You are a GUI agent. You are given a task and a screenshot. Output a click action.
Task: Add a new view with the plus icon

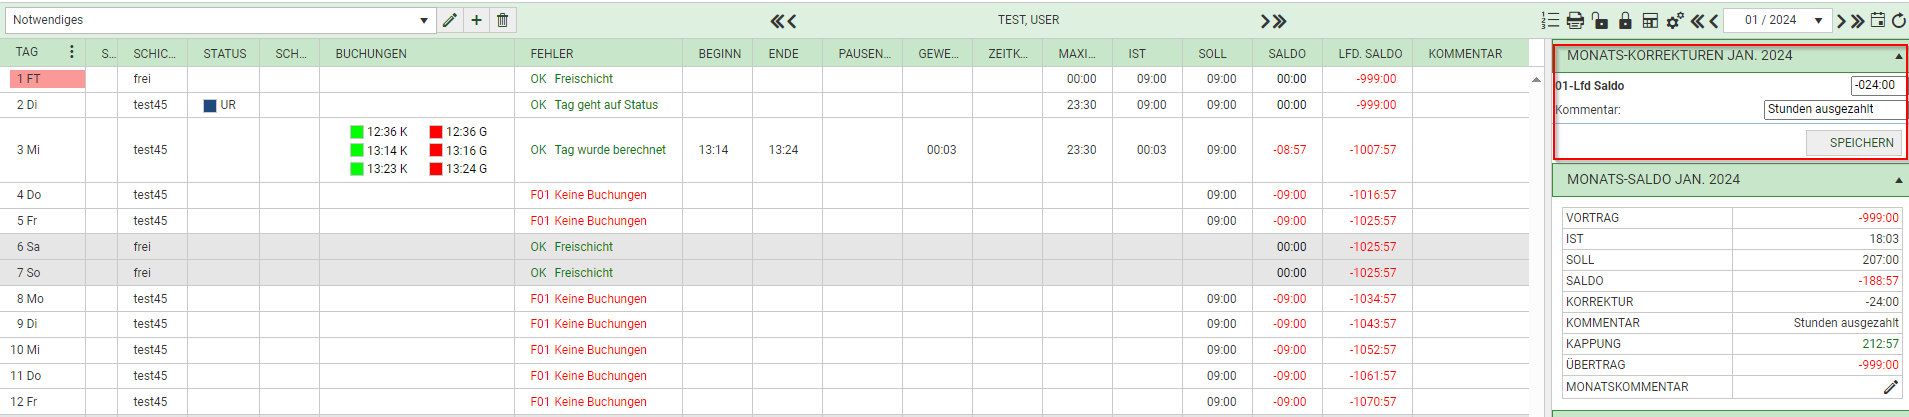point(477,20)
